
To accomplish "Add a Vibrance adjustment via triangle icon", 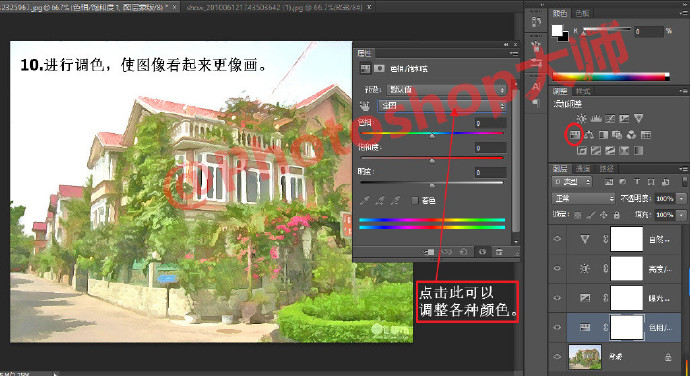I will pos(639,118).
